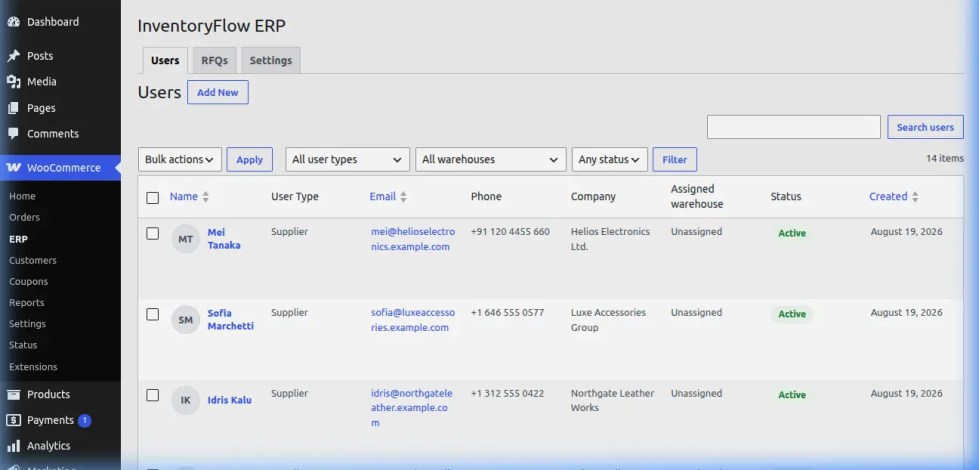The width and height of the screenshot is (979, 470).
Task: Click the Media library icon
Action: tap(14, 82)
